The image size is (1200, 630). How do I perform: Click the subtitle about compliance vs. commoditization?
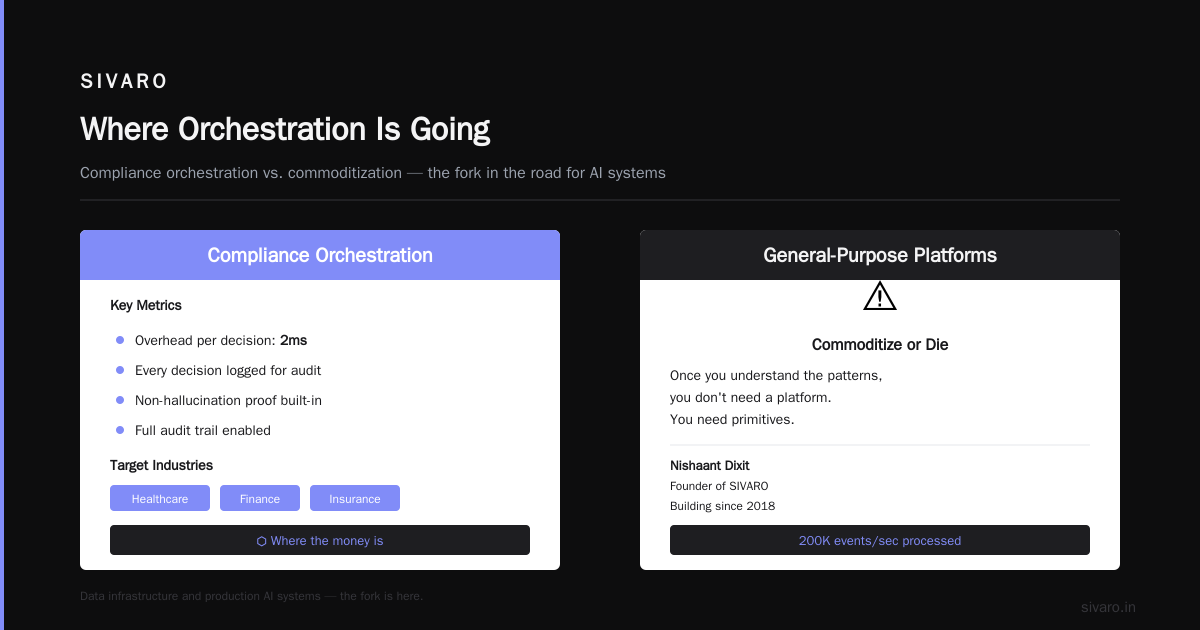tap(373, 173)
